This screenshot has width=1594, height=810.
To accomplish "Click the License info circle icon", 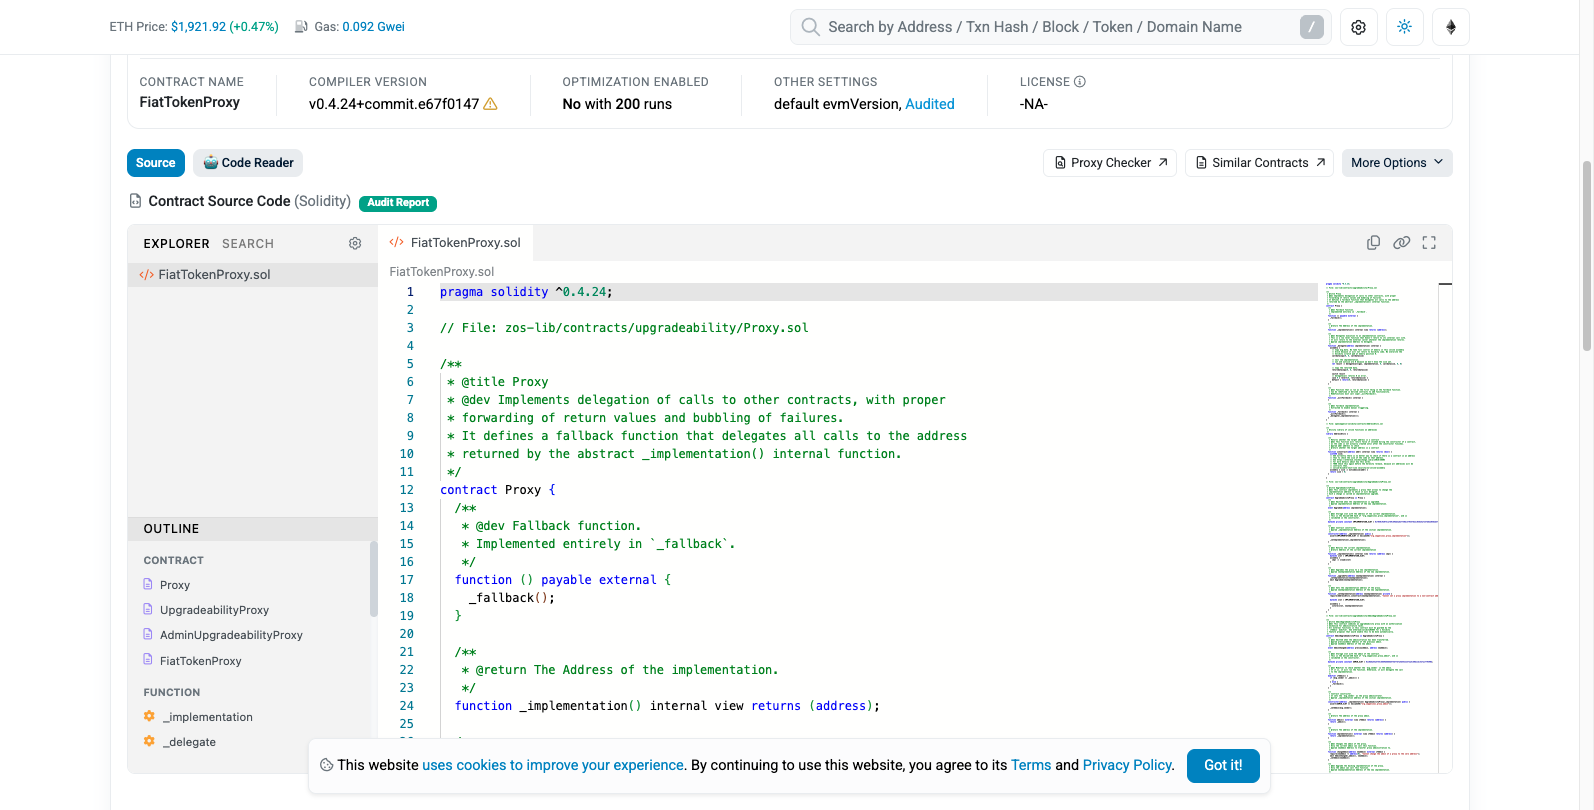I will tap(1080, 82).
